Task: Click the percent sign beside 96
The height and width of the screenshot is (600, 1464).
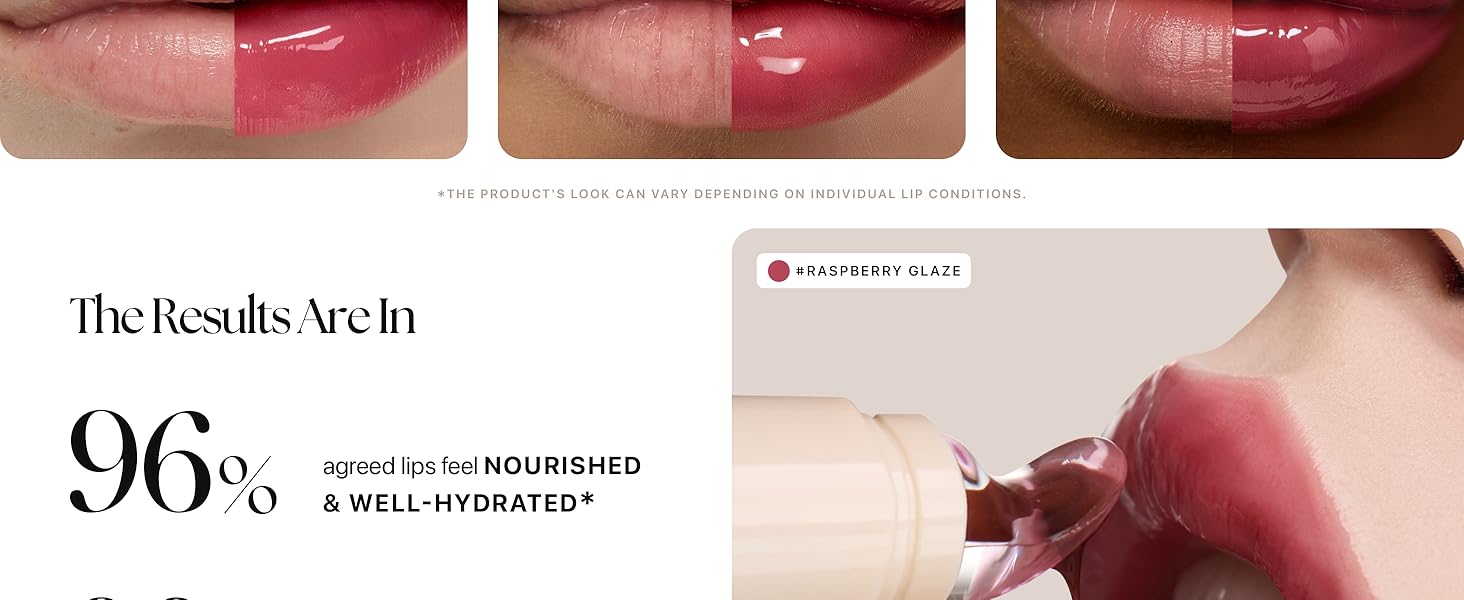Action: (x=249, y=485)
